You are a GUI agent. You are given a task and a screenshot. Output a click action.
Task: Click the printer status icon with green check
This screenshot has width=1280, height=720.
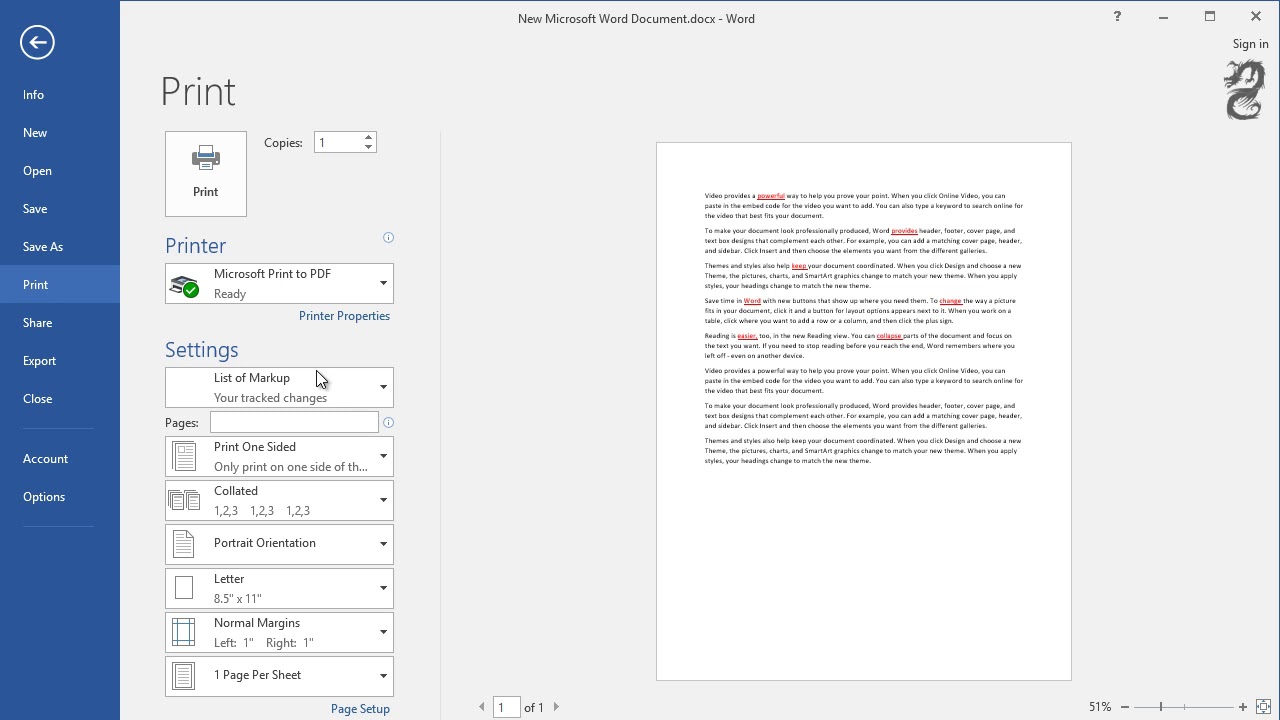tap(184, 286)
